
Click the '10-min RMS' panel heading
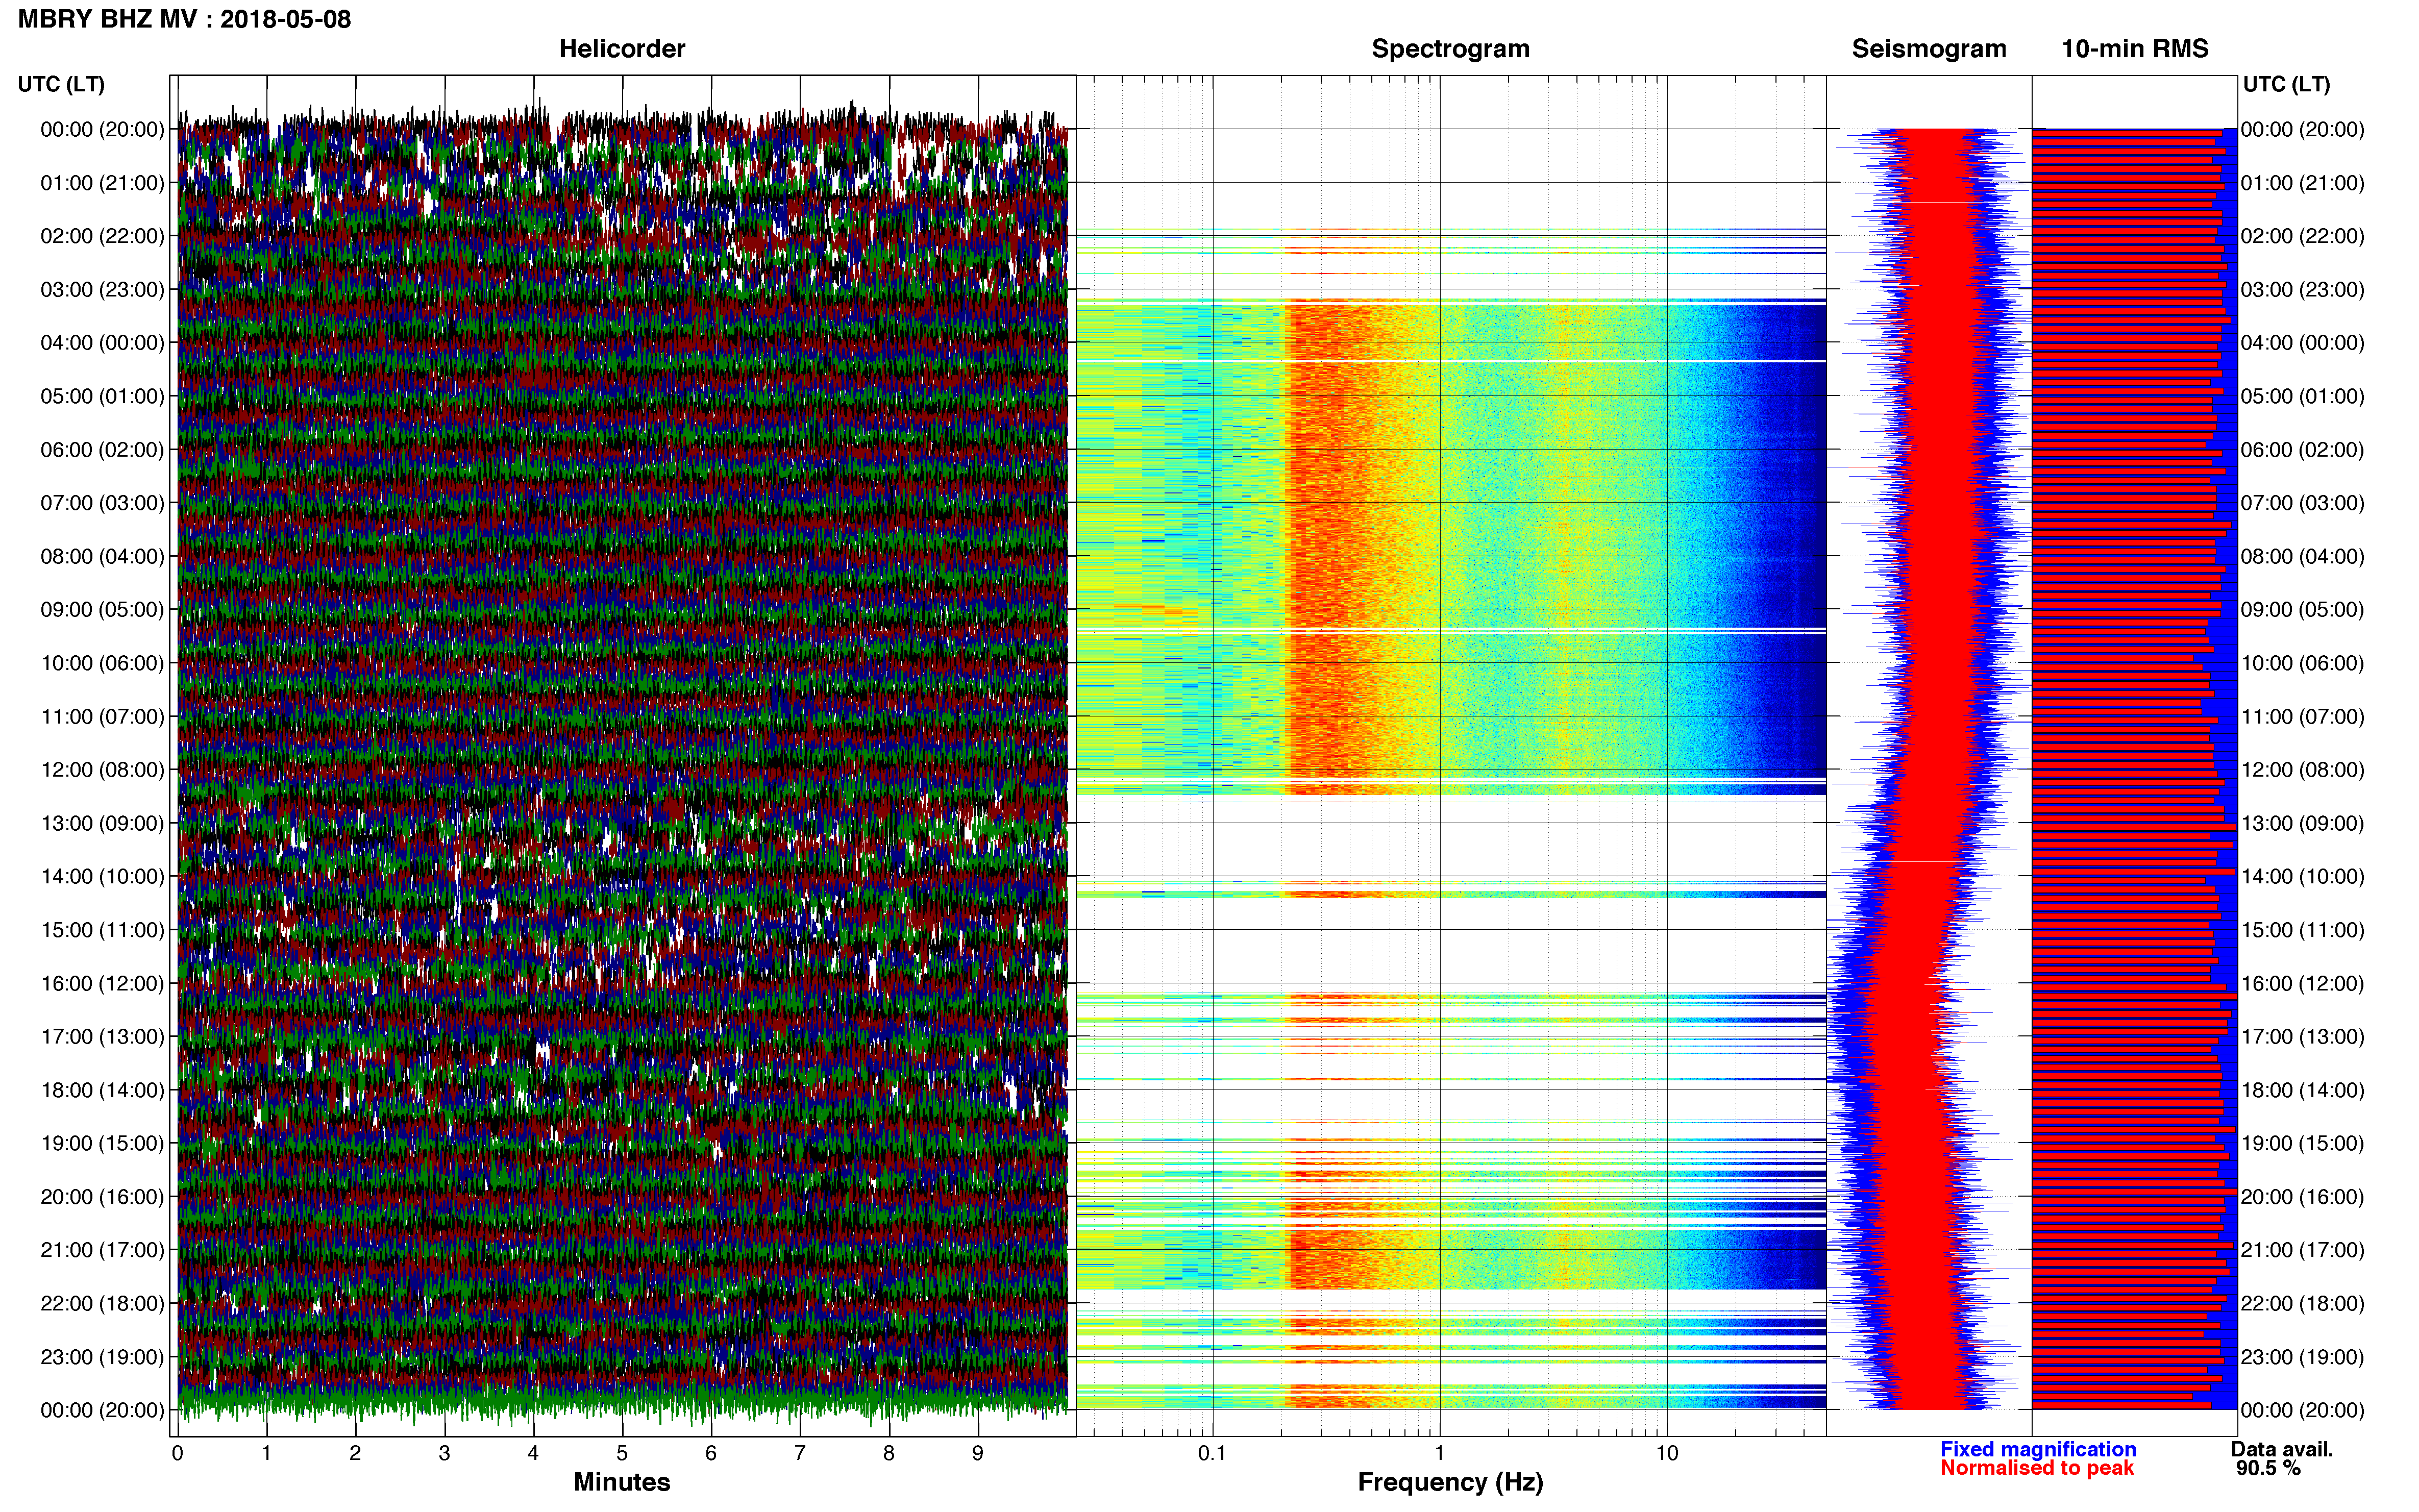coord(2135,49)
